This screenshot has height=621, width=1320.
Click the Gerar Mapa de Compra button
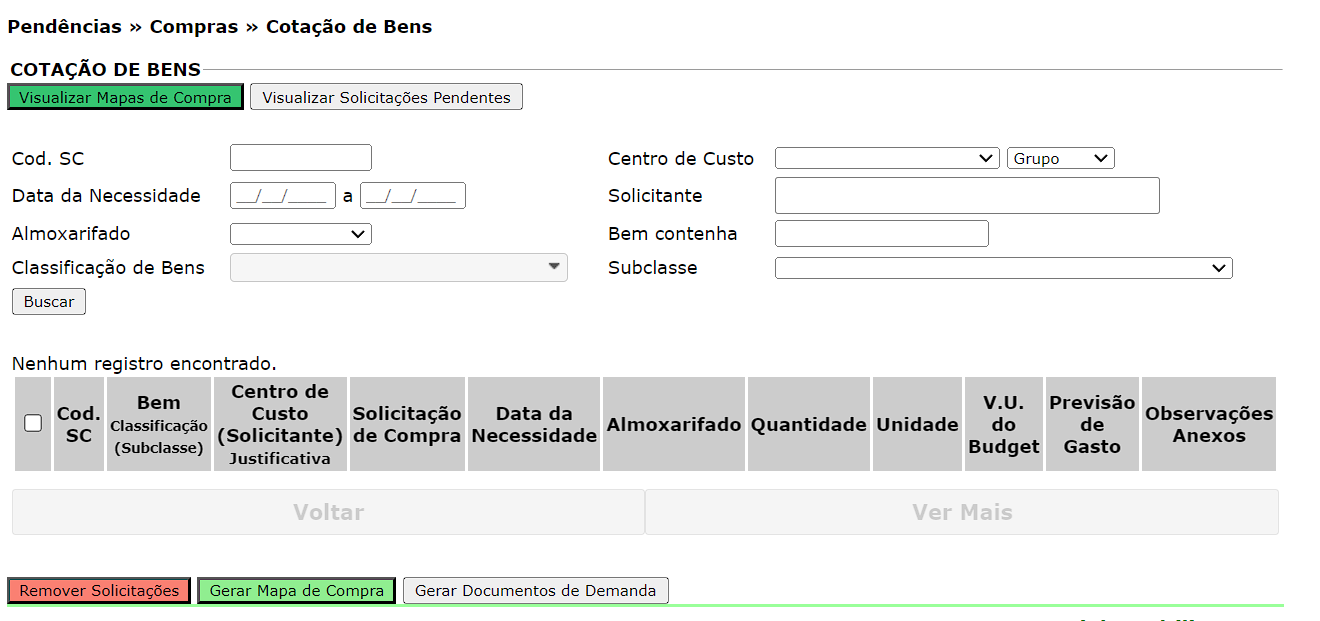[x=296, y=591]
